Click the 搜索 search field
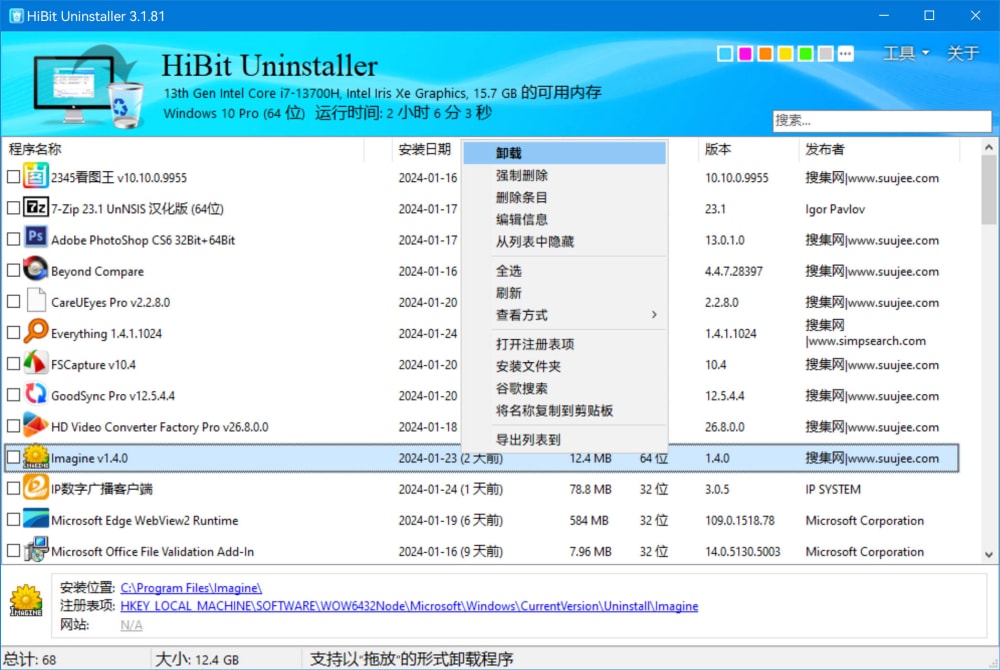The image size is (1000, 670). [882, 120]
